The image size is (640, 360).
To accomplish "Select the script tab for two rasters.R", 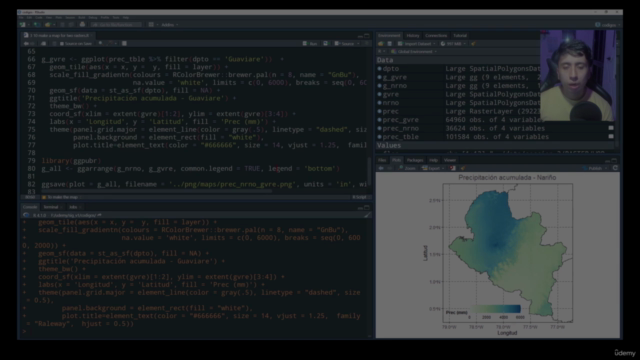I will [58, 36].
